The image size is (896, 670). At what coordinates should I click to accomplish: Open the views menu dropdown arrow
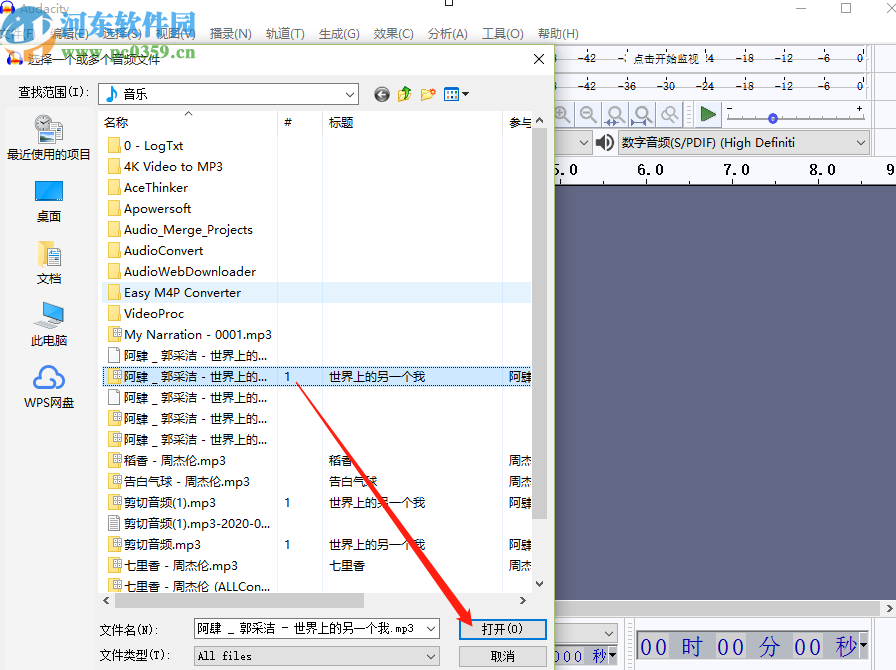466,93
